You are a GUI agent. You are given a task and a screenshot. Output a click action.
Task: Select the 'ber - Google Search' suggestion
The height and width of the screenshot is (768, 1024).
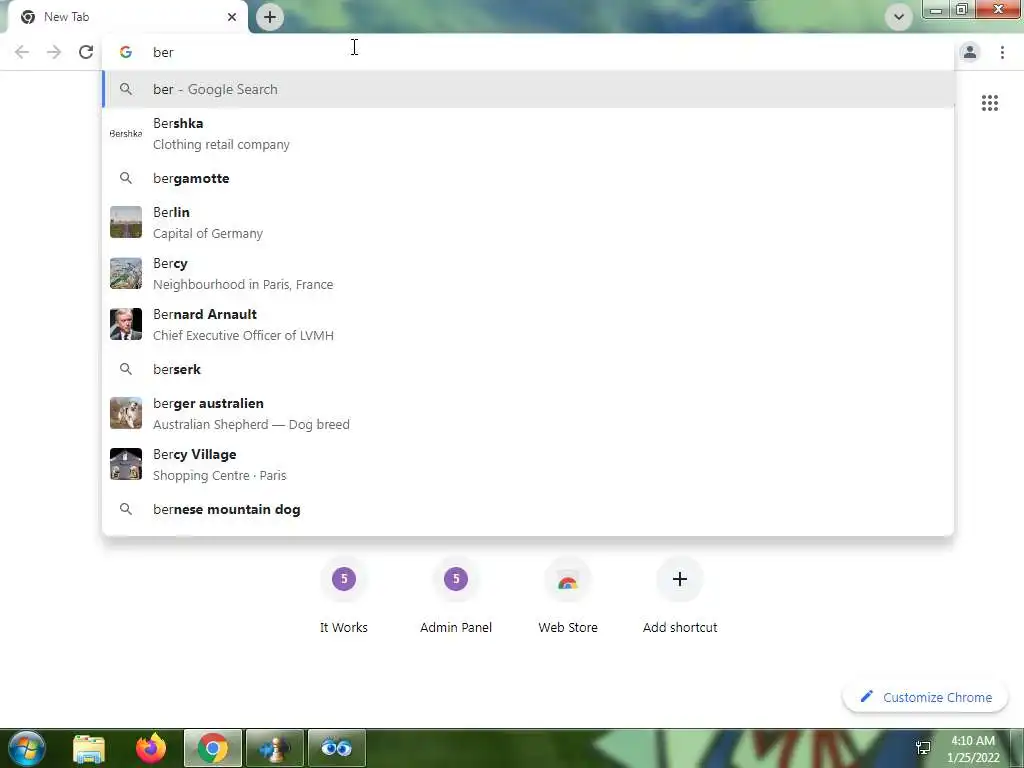click(529, 89)
